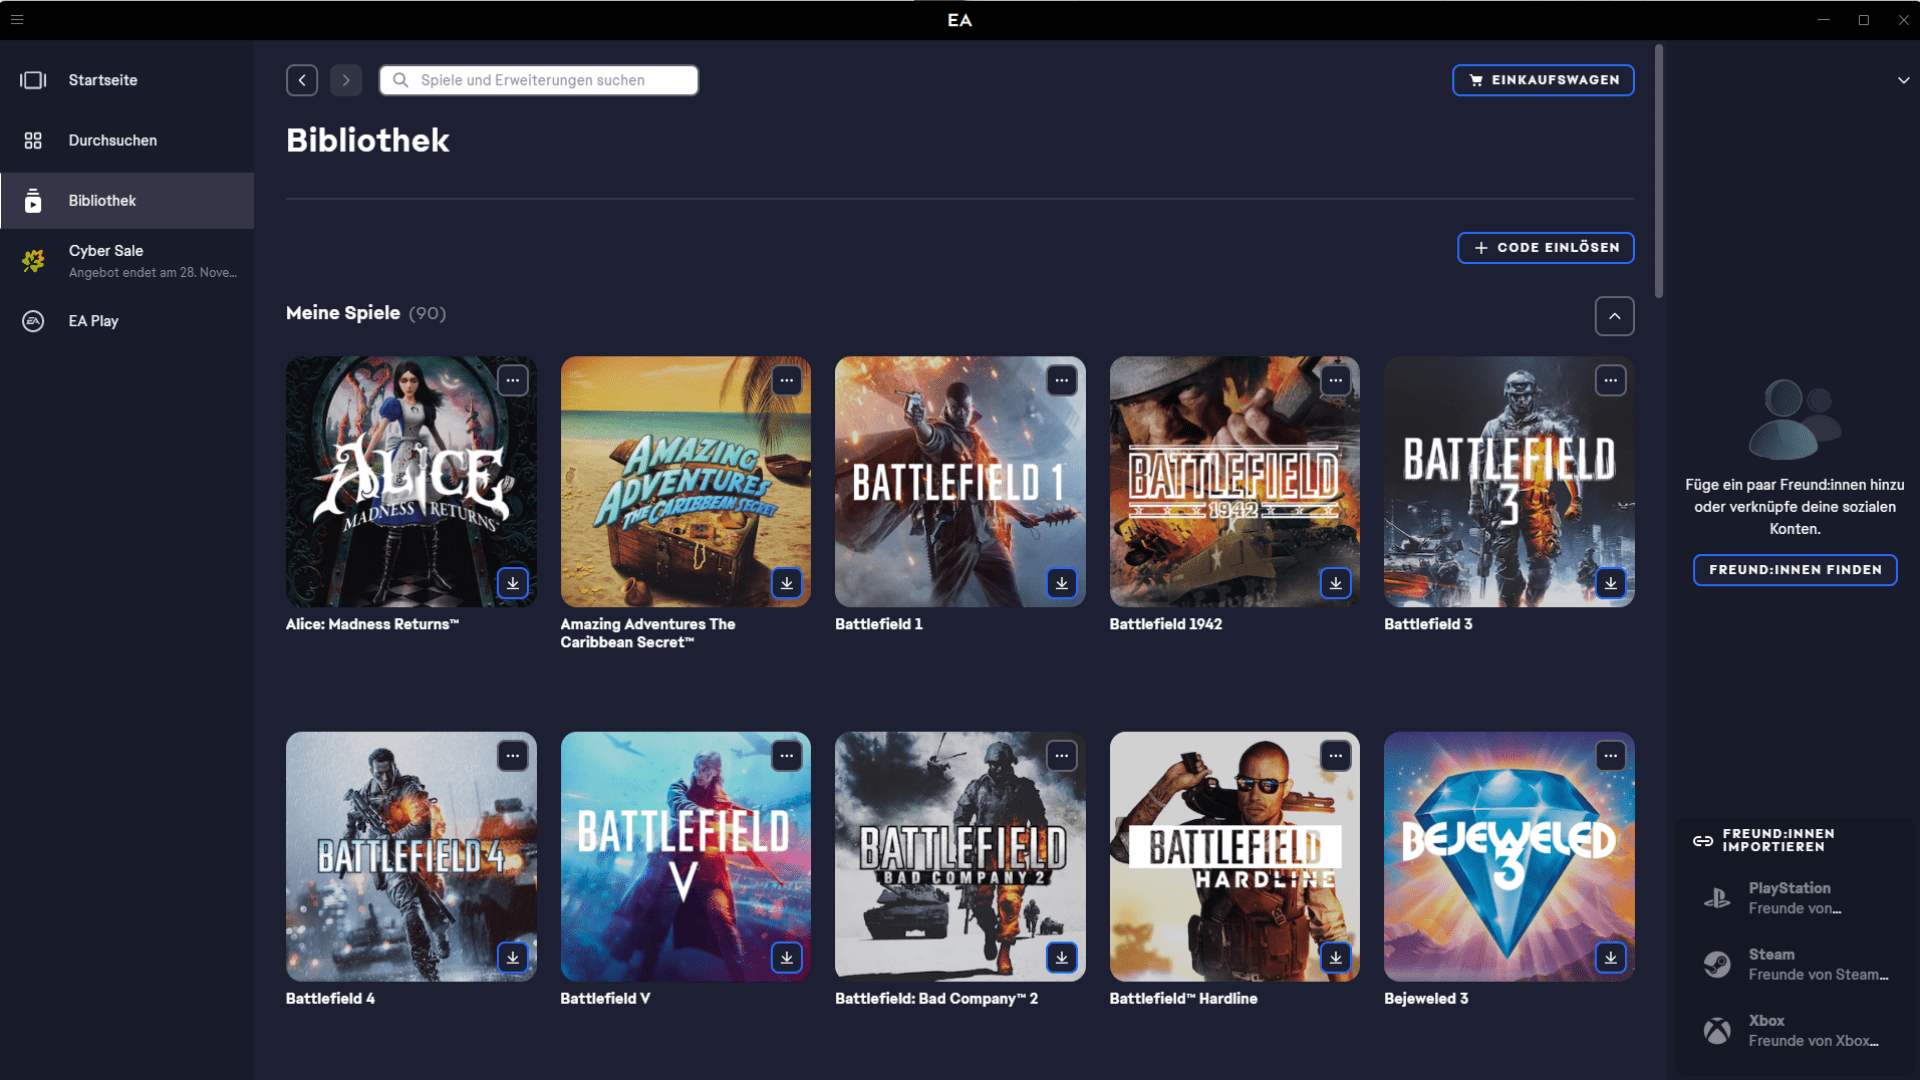Expand the account dropdown chevron
Image resolution: width=1920 pixels, height=1080 pixels.
click(1903, 80)
